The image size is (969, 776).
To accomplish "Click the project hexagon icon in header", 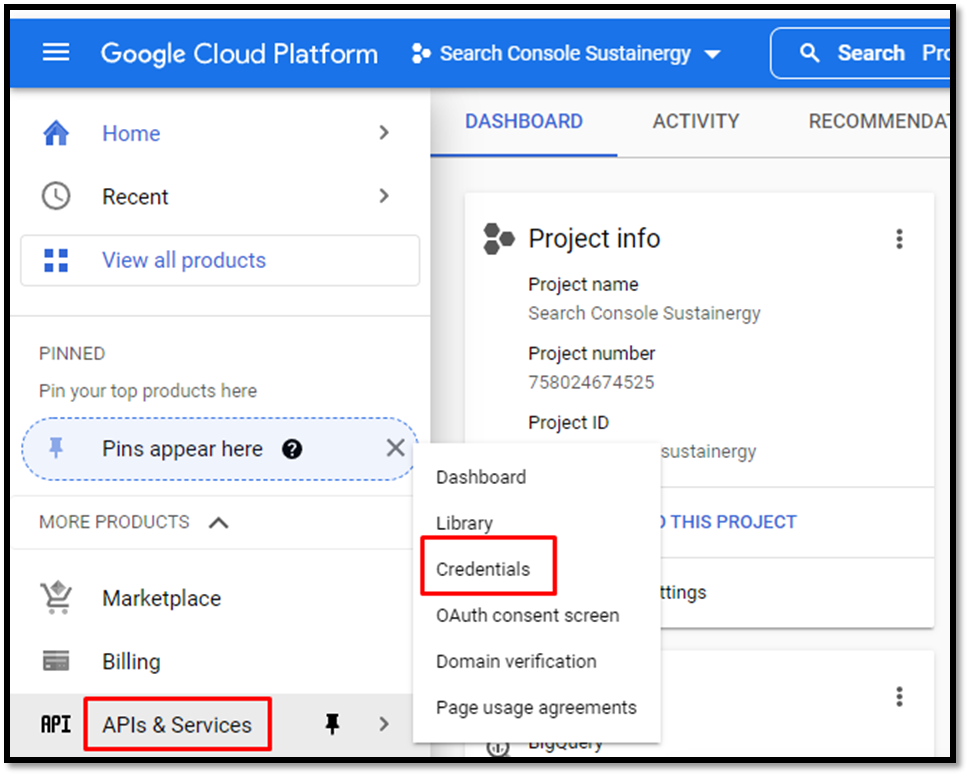I will click(x=421, y=53).
